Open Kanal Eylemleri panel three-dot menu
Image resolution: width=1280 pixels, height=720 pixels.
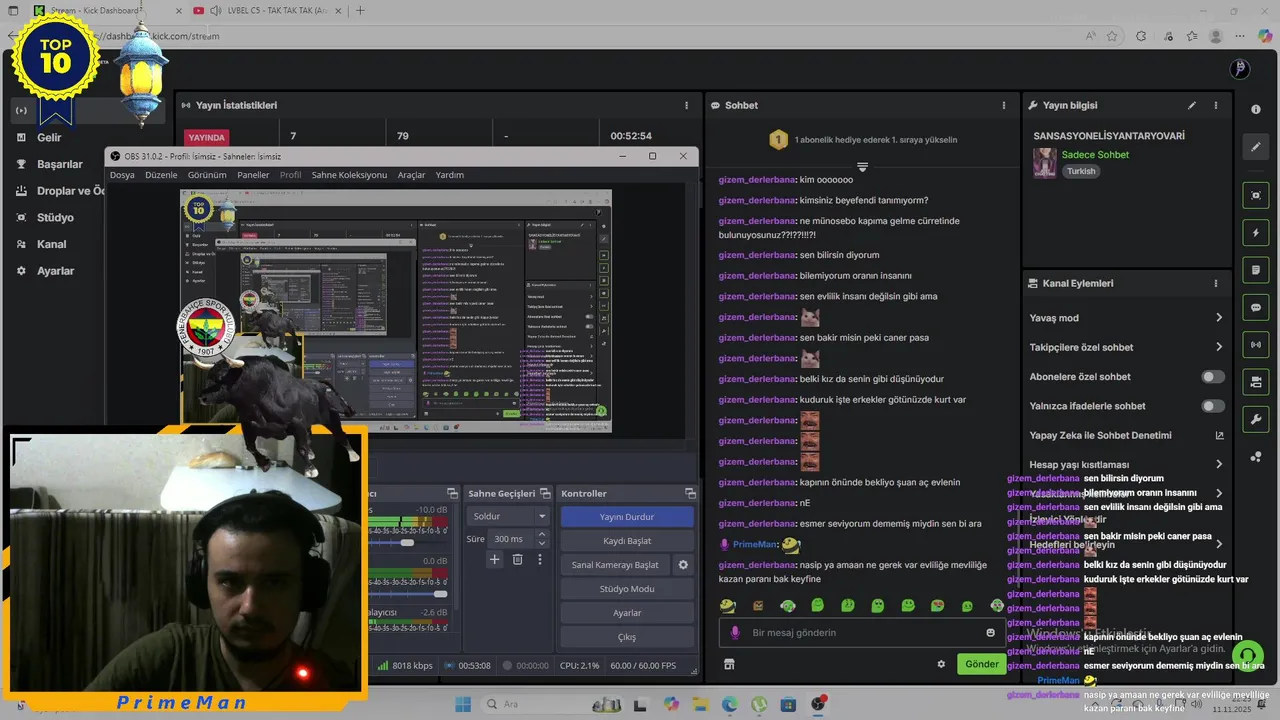(x=1216, y=283)
